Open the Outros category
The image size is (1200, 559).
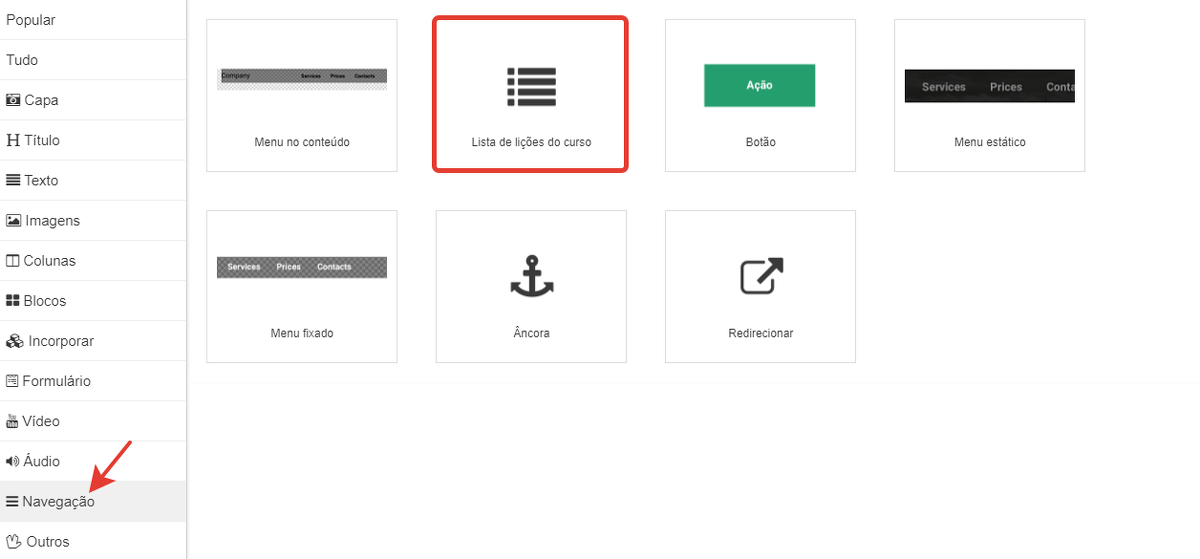click(48, 542)
